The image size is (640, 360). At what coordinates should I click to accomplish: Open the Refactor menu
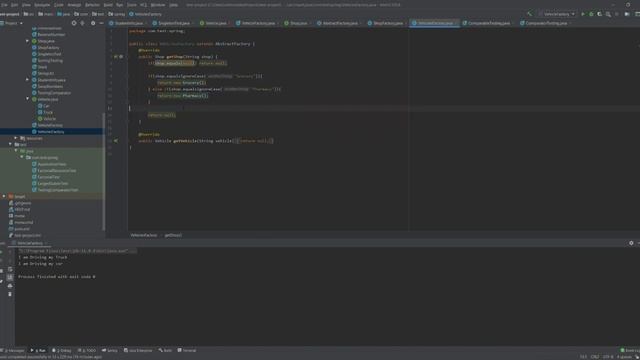click(92, 5)
